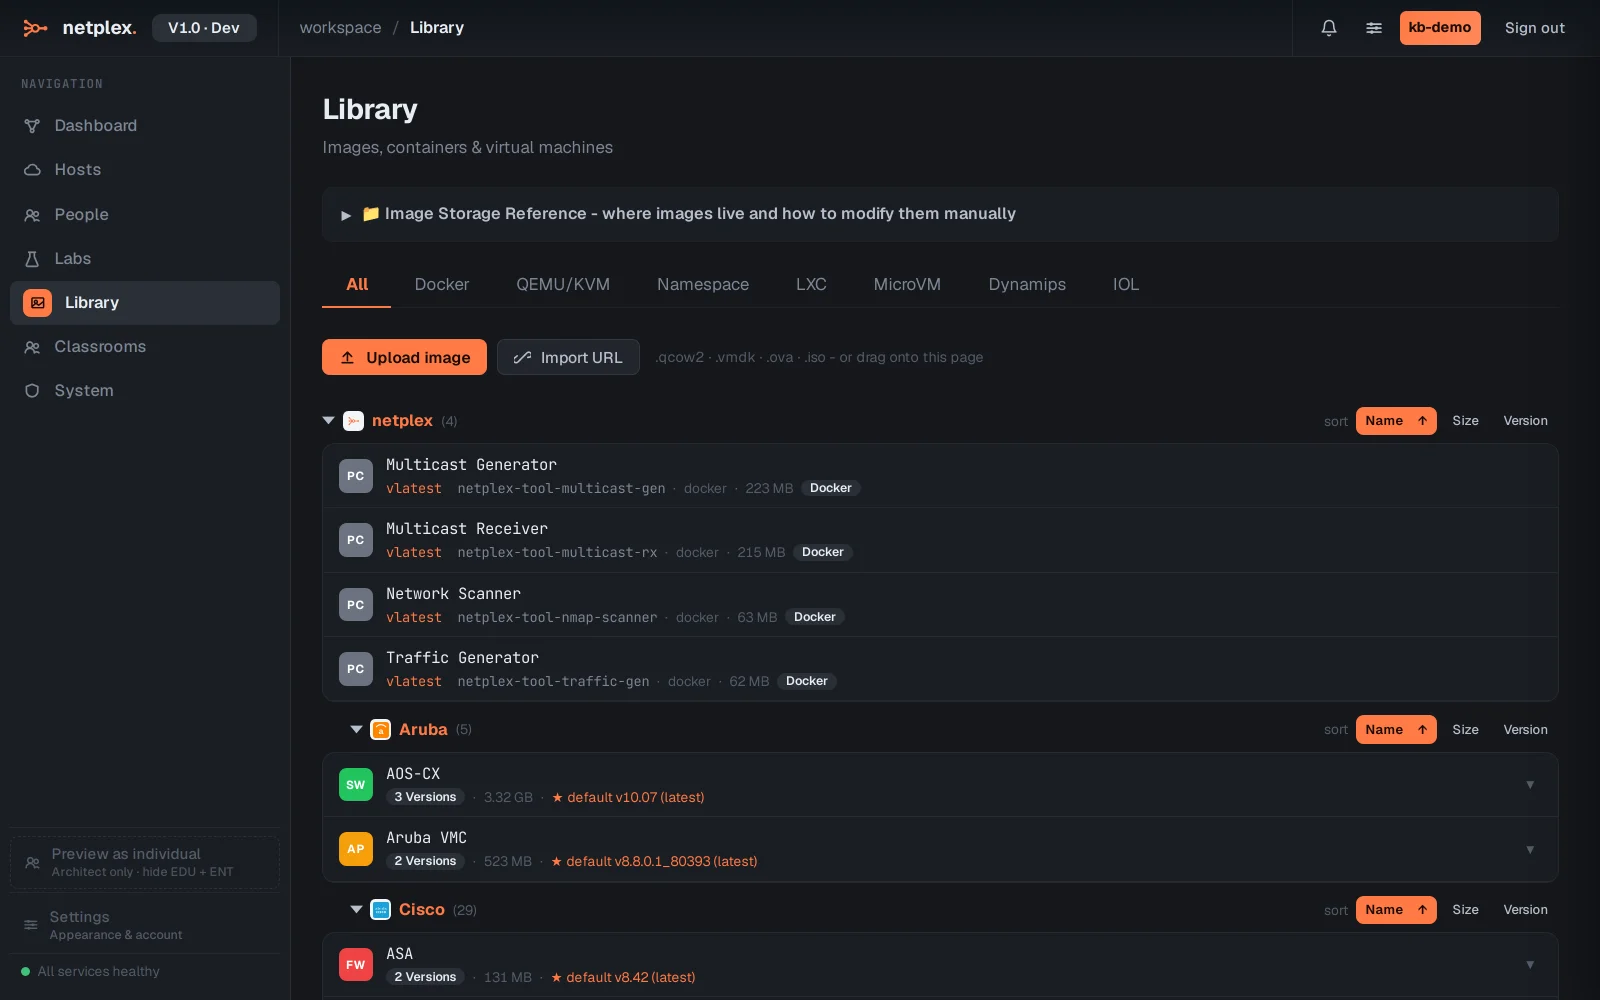Sort netplex group by Version
This screenshot has width=1600, height=1000.
[1525, 421]
